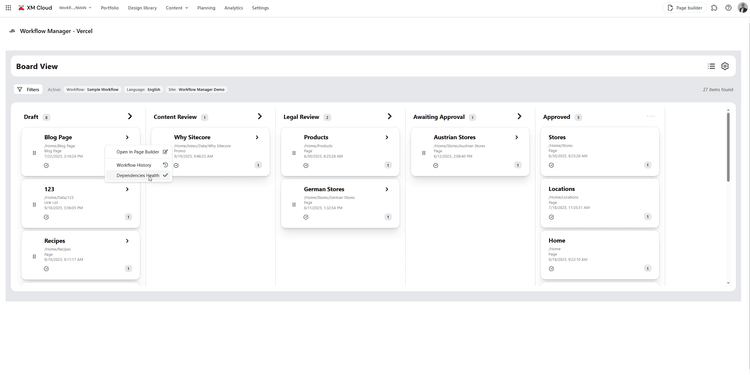Screen dimensions: 750x375
Task: Click the drag handle on Blog Page card
Action: pyautogui.click(x=34, y=153)
